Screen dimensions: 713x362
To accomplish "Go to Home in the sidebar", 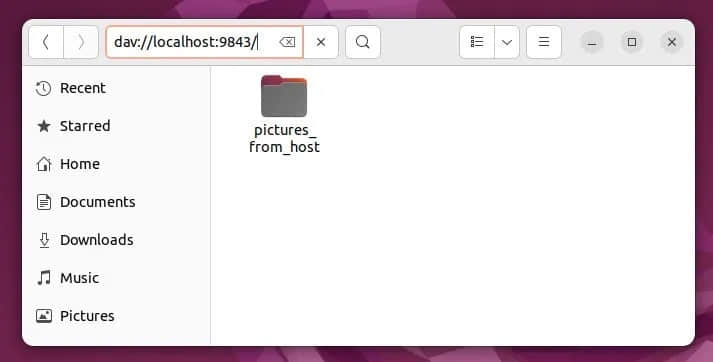I will [x=116, y=164].
